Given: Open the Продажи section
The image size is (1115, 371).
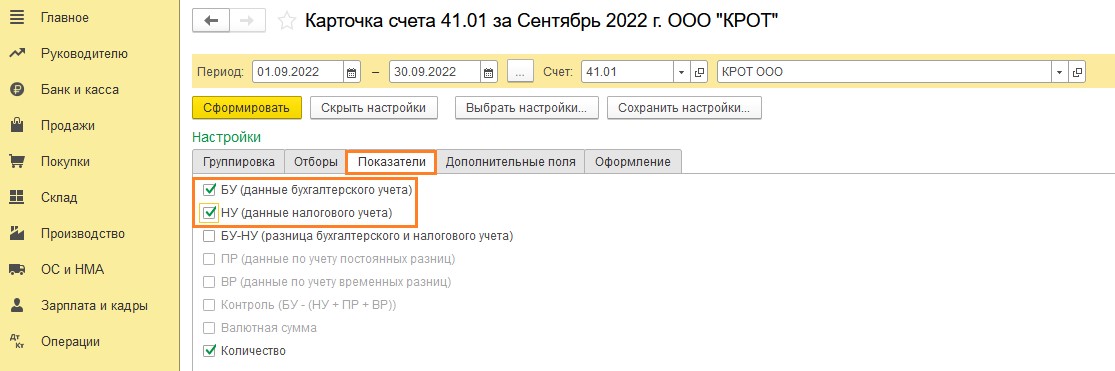Looking at the screenshot, I should click(x=68, y=126).
